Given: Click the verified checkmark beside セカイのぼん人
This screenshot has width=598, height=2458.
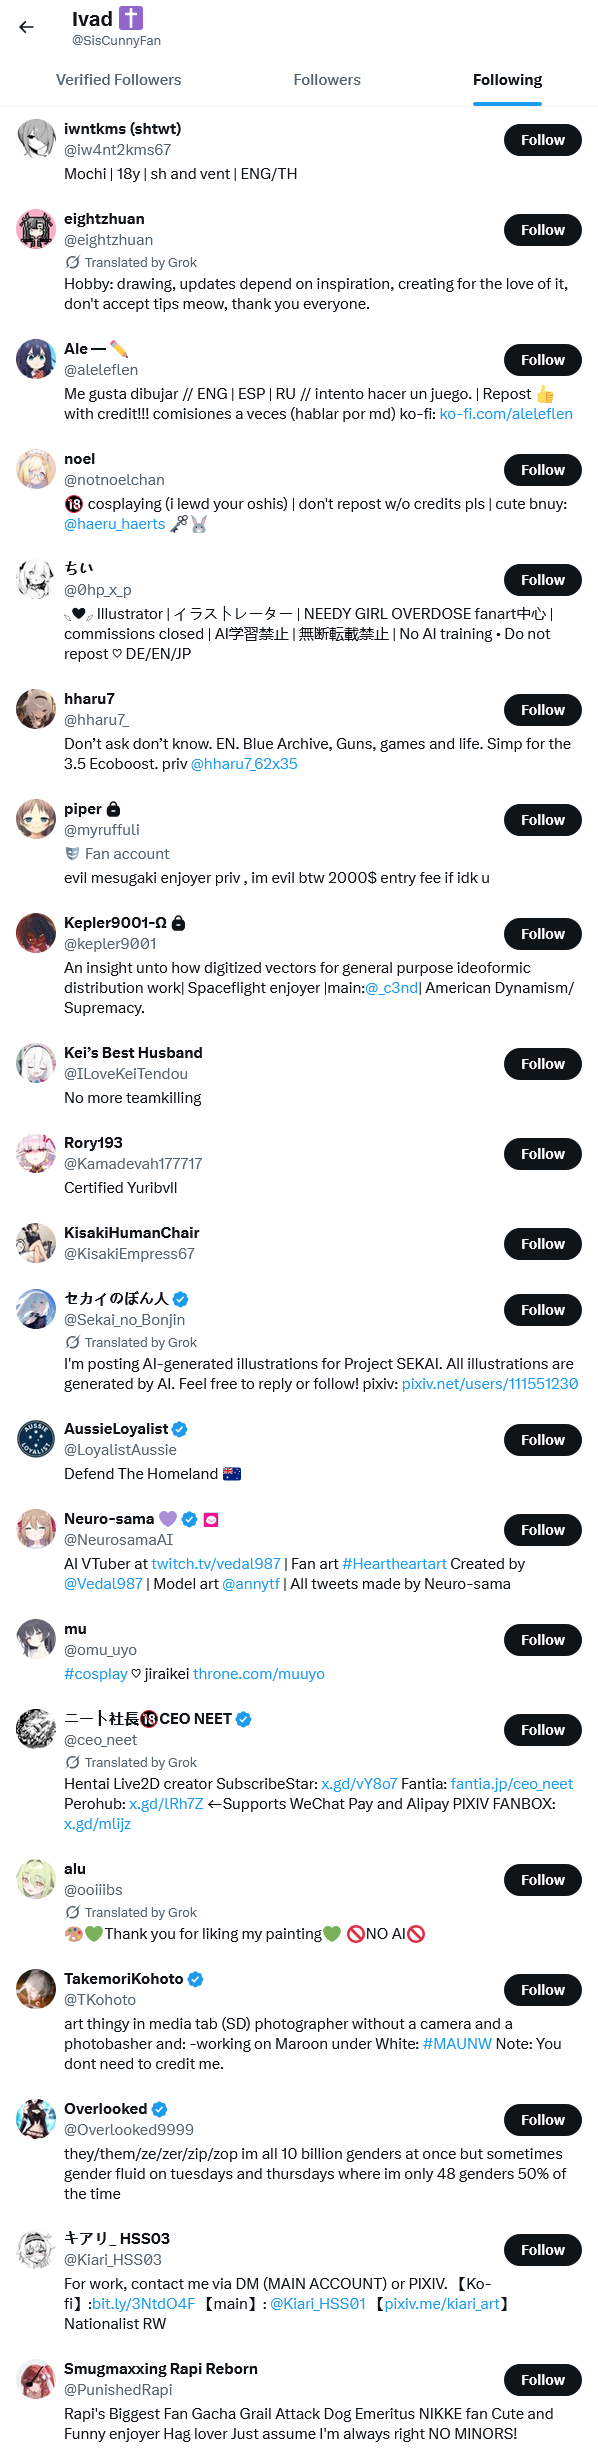Looking at the screenshot, I should (181, 1299).
